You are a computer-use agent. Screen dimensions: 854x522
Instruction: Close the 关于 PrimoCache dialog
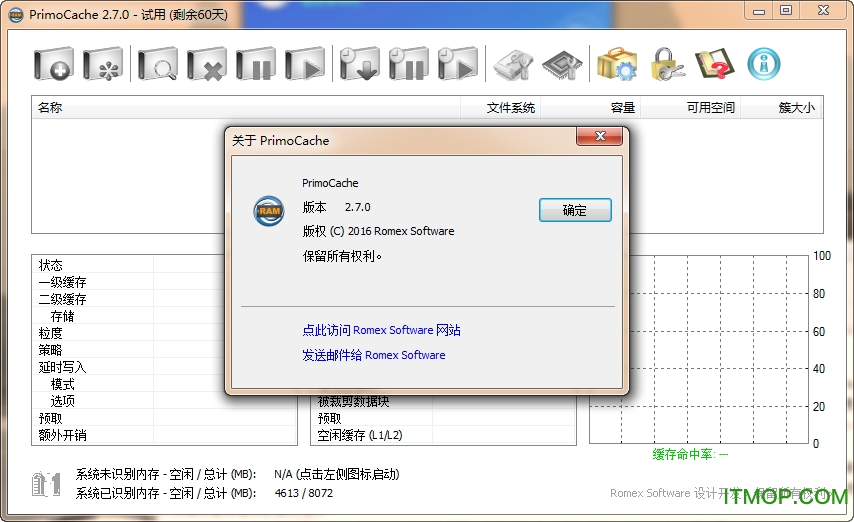[600, 136]
